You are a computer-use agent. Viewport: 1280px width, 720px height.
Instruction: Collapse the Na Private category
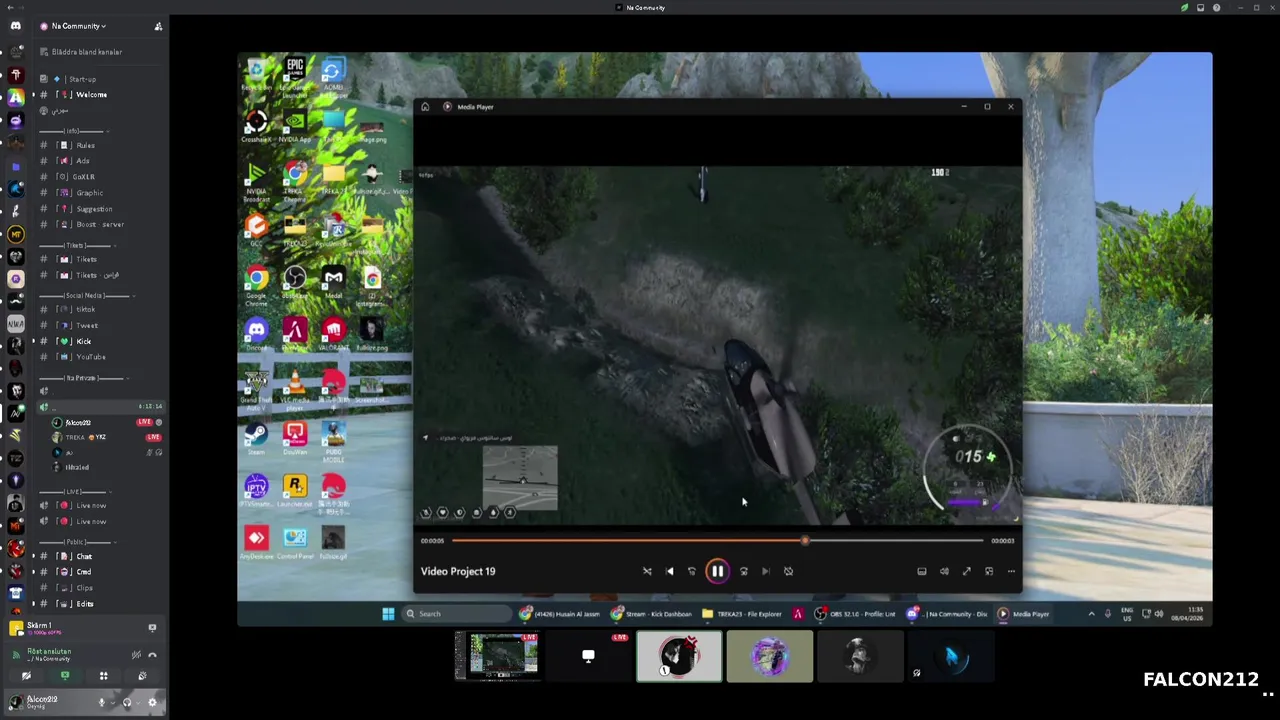tap(83, 378)
